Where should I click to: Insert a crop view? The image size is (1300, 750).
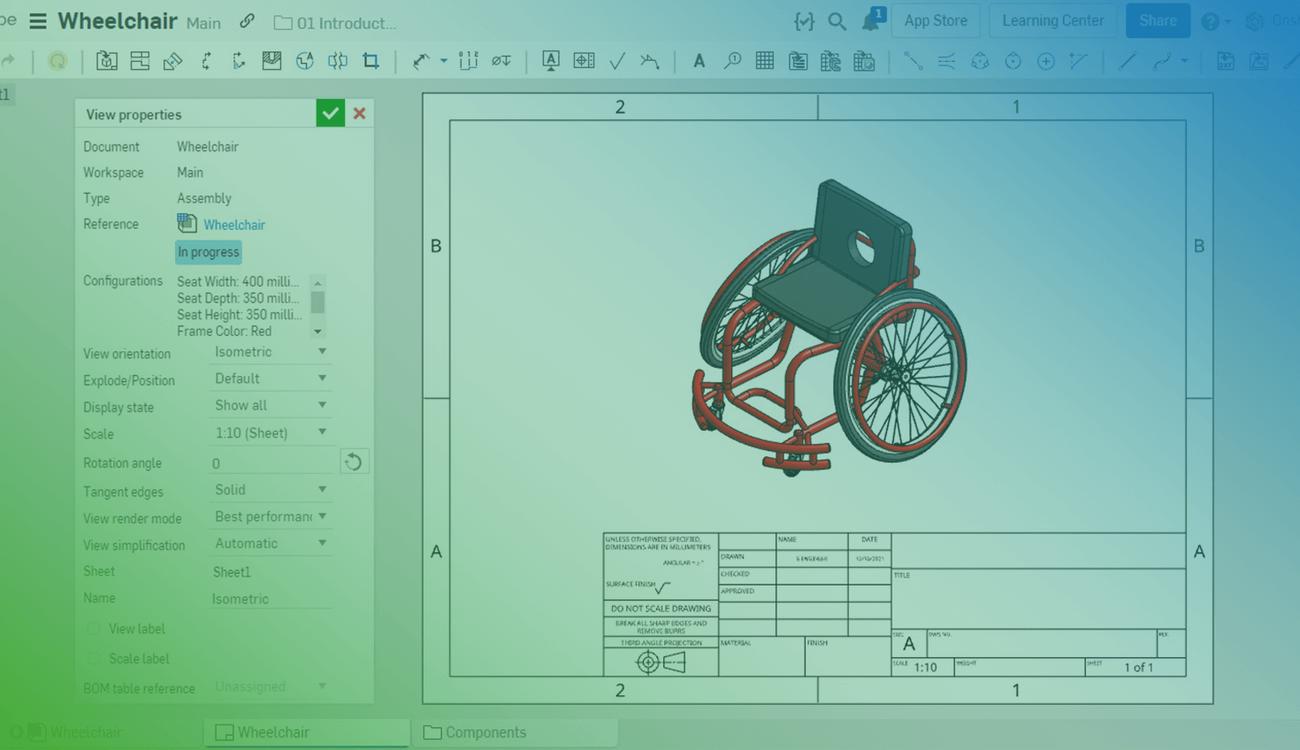point(371,61)
